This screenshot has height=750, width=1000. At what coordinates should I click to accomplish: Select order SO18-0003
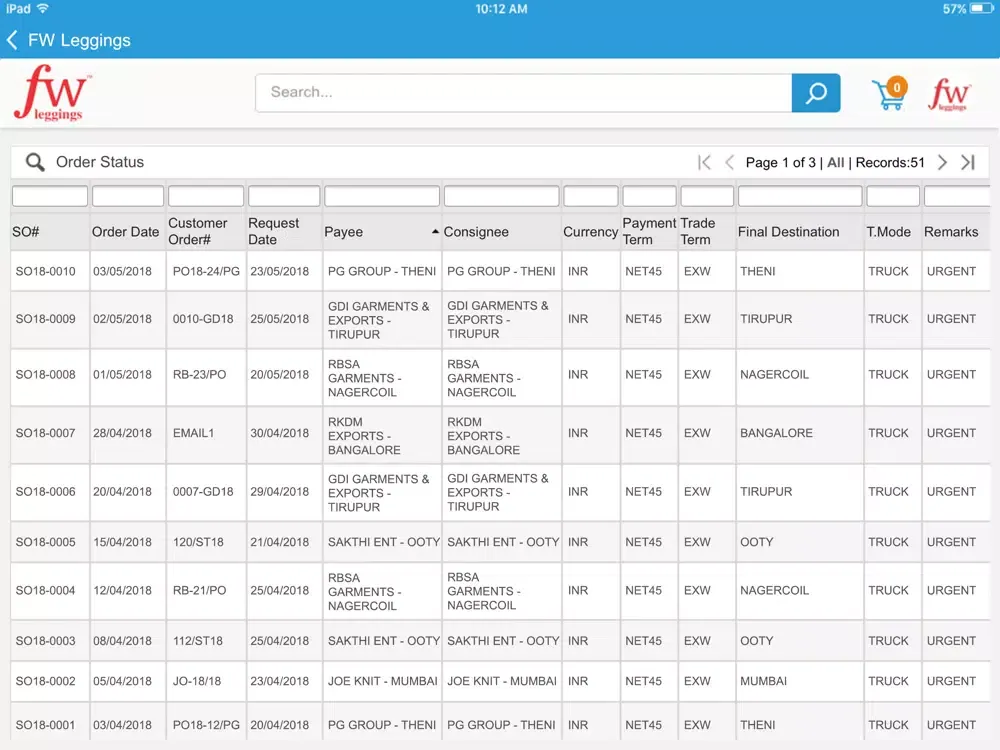tap(45, 642)
